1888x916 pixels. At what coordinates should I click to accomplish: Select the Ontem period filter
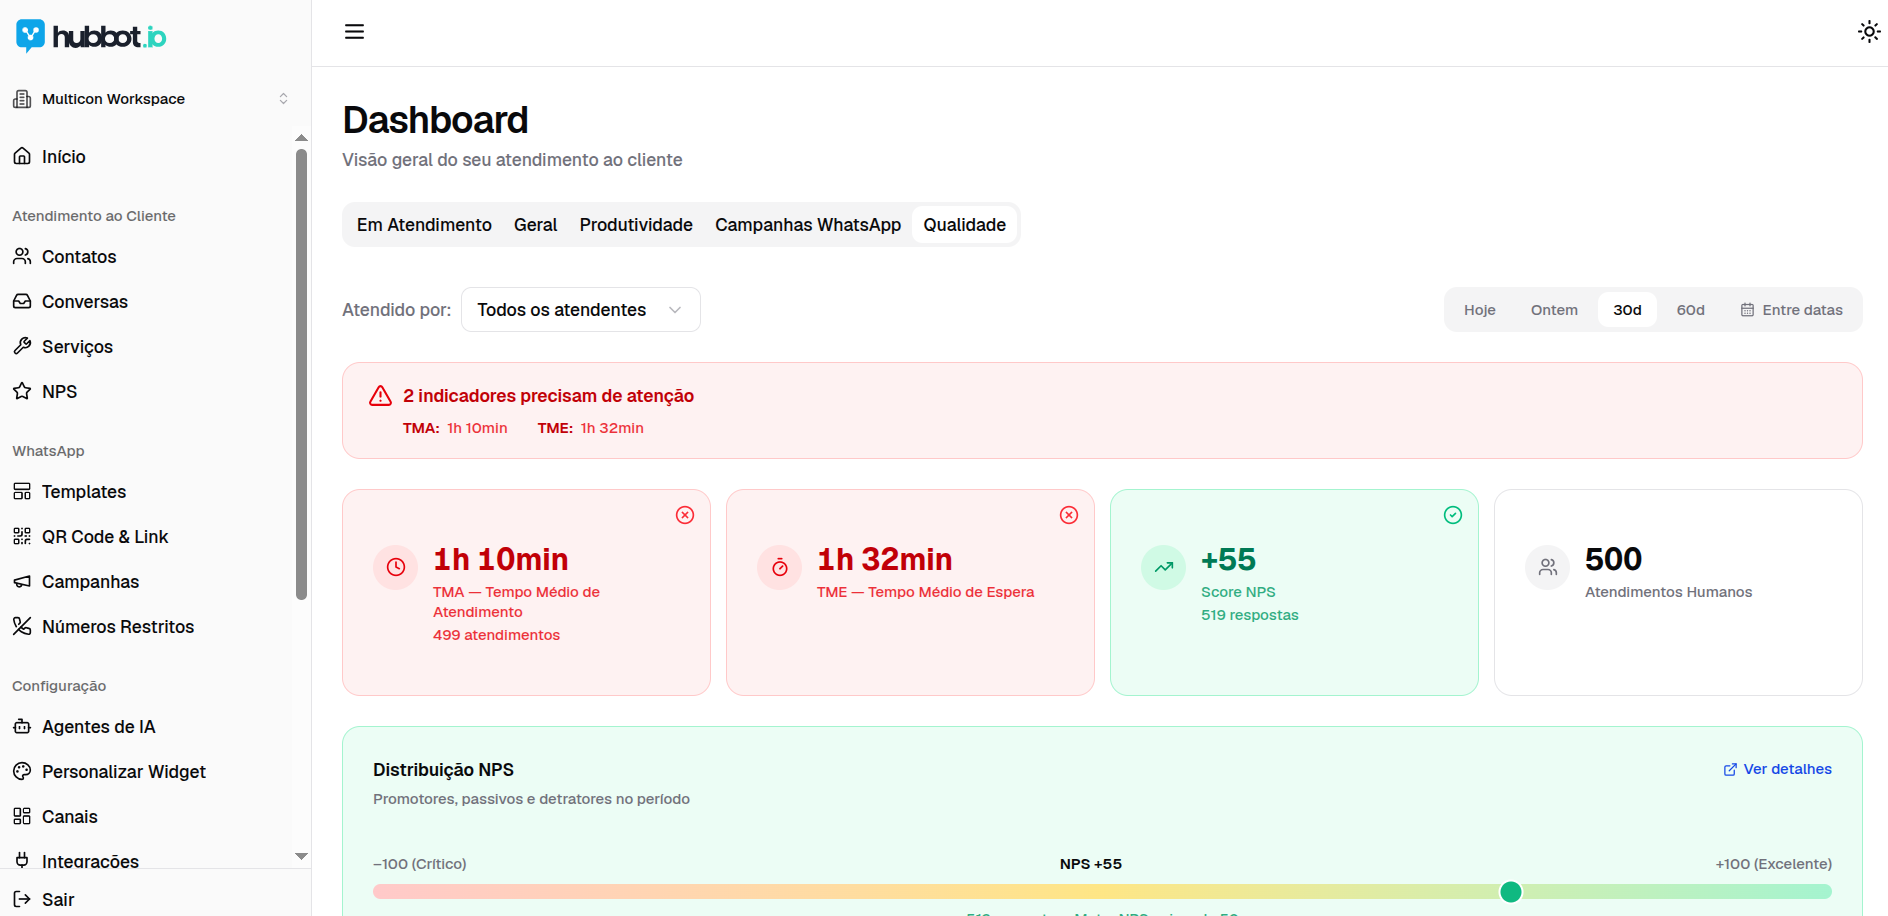(1554, 310)
